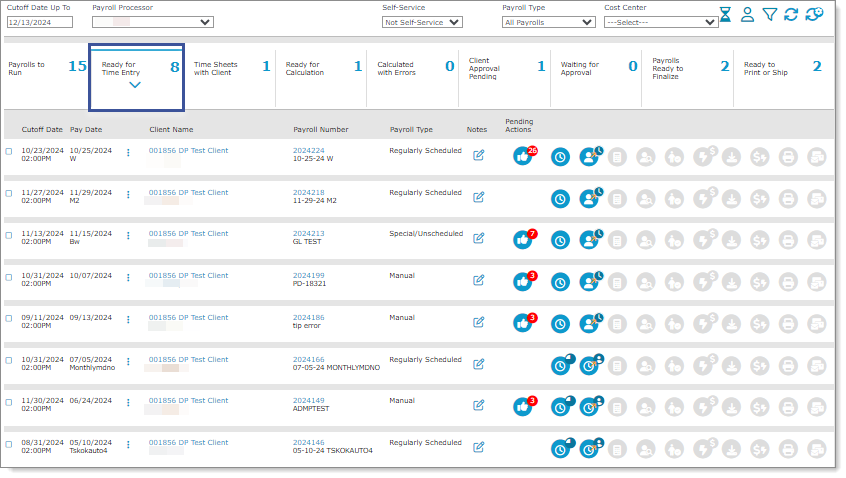
Task: Open the three-dot menu for payroll 2024213 row
Action: 128,236
